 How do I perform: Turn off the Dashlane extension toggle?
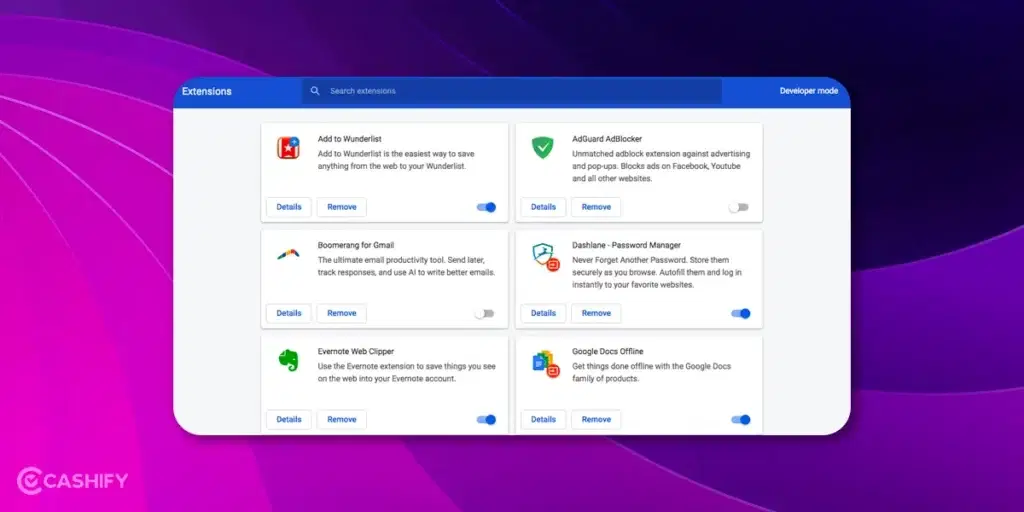pyautogui.click(x=741, y=313)
